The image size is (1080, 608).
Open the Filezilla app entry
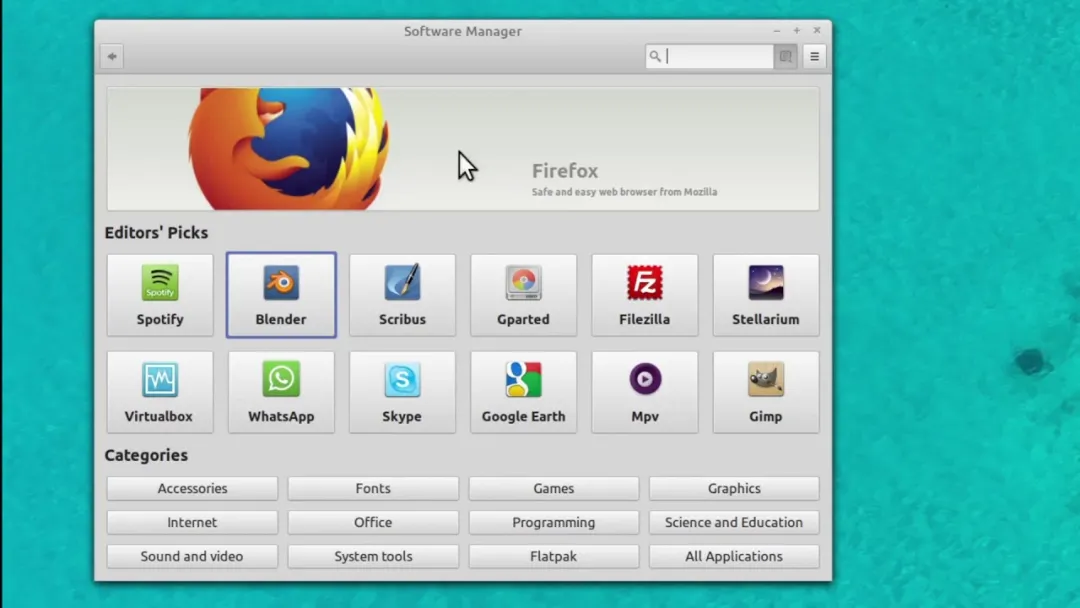(x=645, y=295)
